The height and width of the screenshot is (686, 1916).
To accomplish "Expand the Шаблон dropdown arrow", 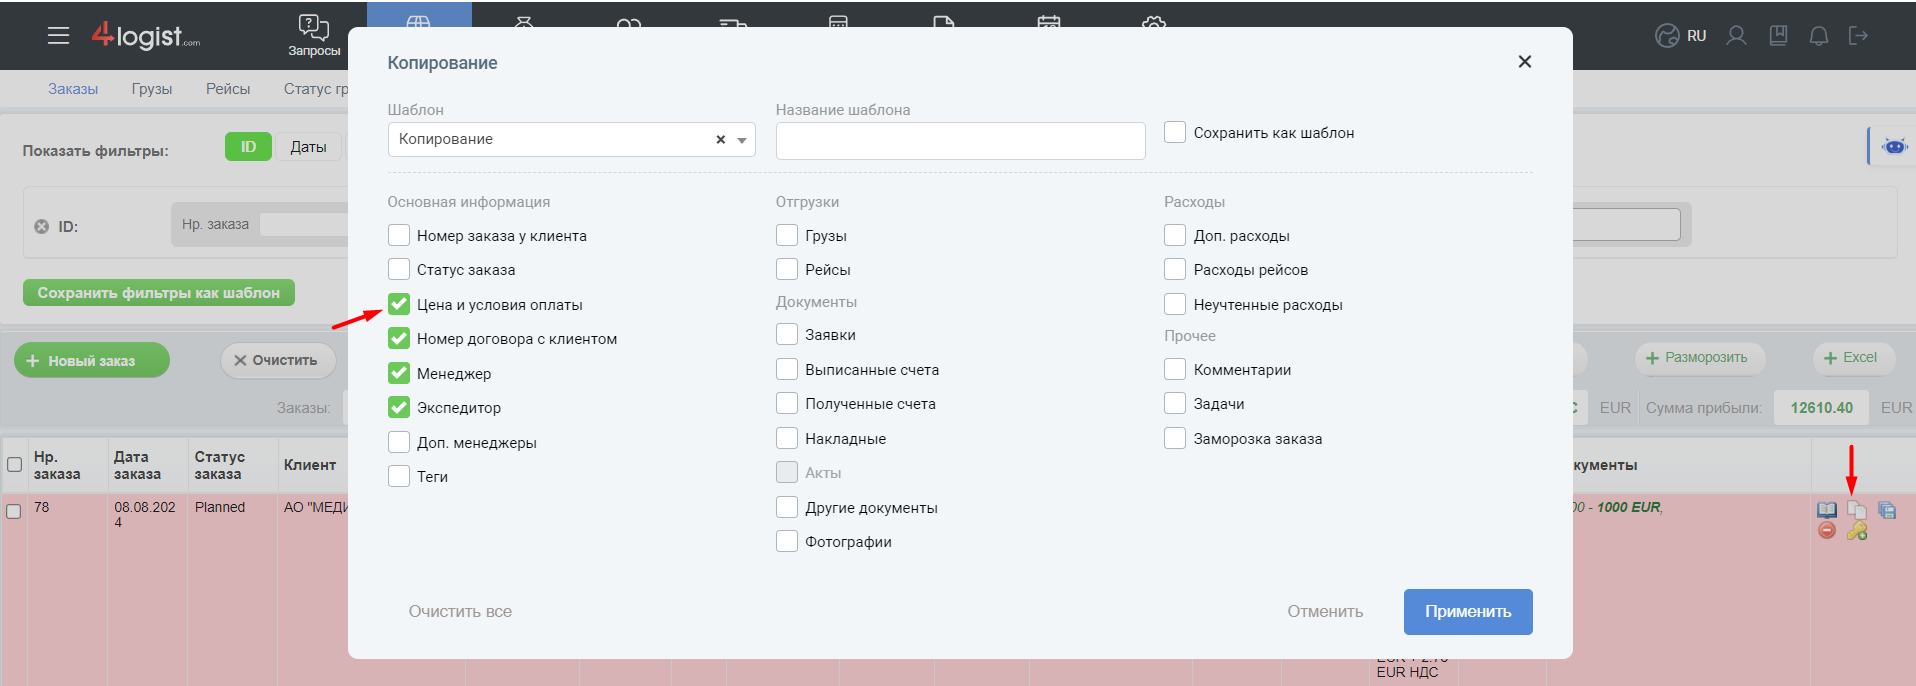I will (742, 140).
